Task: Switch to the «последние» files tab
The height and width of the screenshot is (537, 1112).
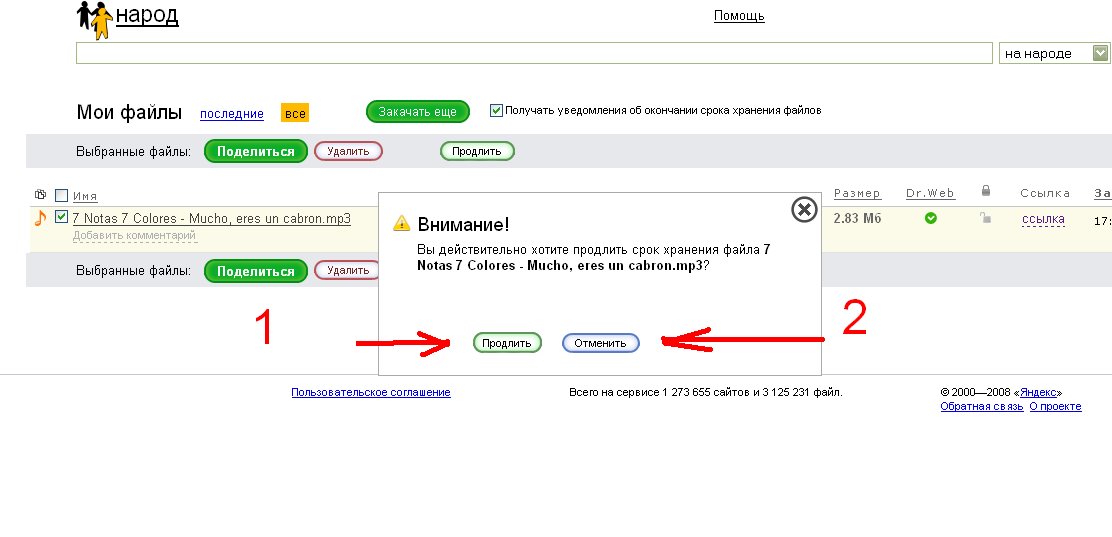Action: (232, 114)
